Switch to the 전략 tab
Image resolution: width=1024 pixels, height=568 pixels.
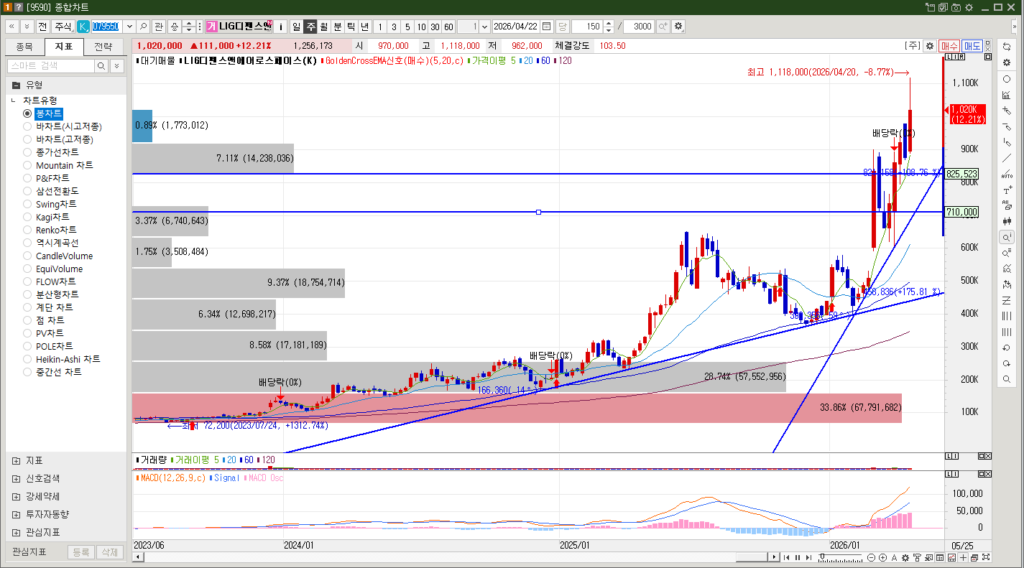(x=102, y=46)
